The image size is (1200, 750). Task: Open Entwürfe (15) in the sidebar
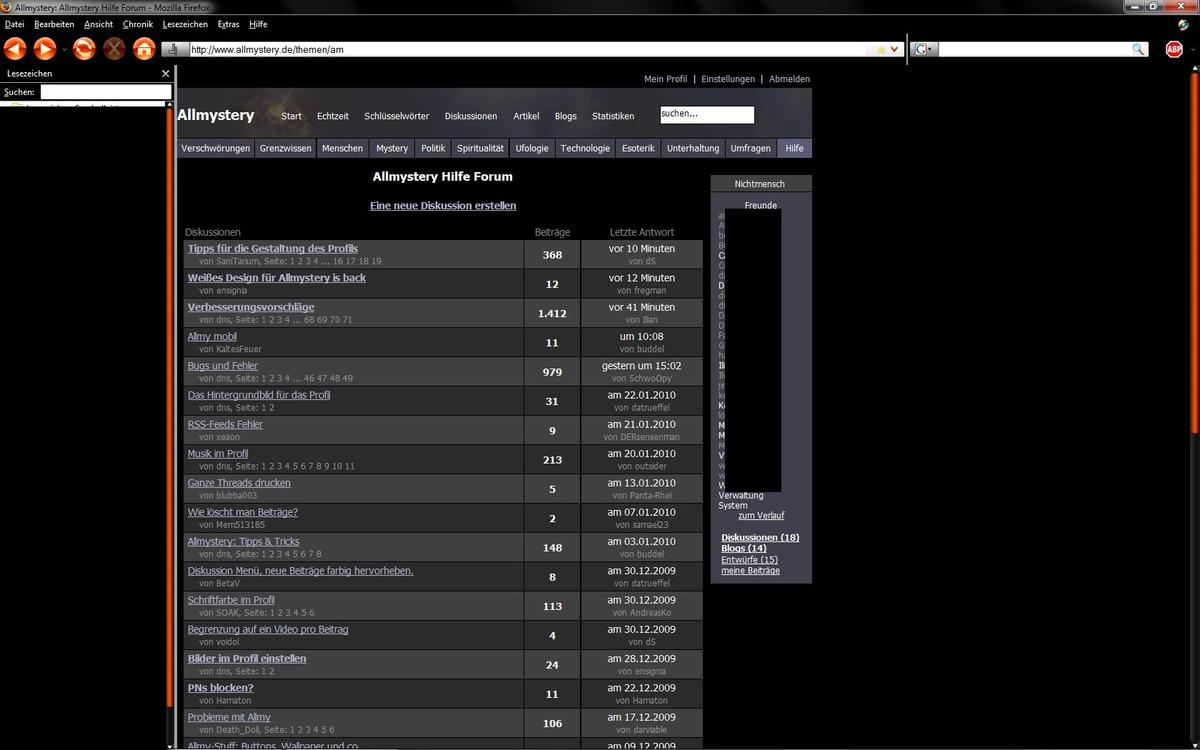pos(749,559)
